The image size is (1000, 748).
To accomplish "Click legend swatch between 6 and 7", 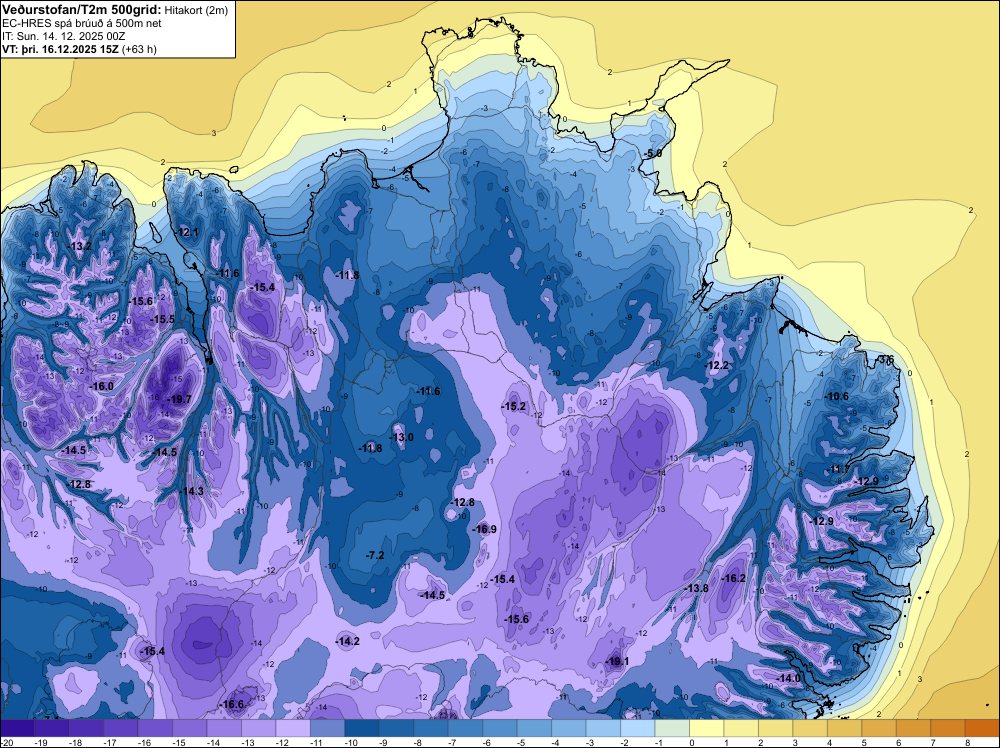I will [913, 728].
